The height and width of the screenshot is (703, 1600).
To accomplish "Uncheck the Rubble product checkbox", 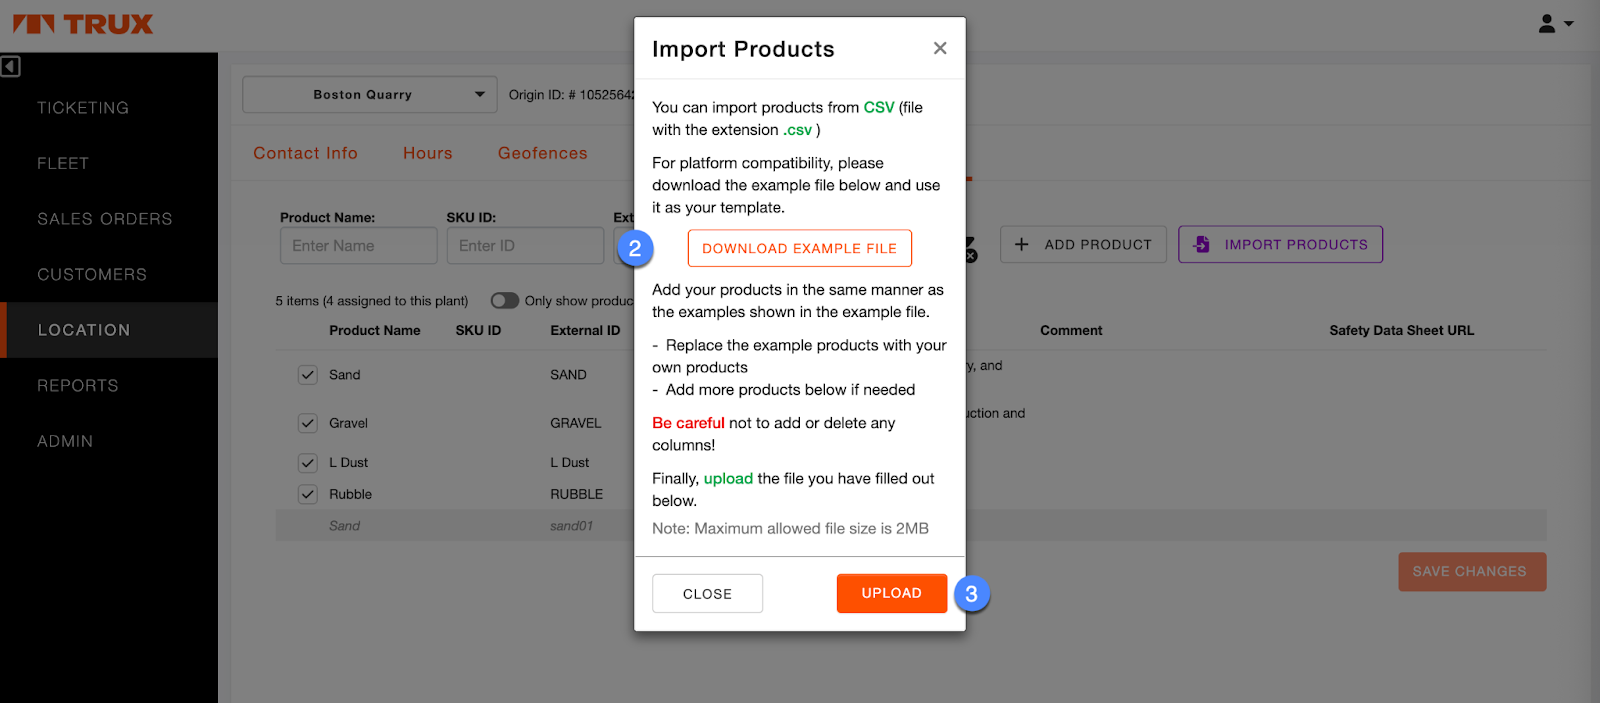I will pos(308,494).
